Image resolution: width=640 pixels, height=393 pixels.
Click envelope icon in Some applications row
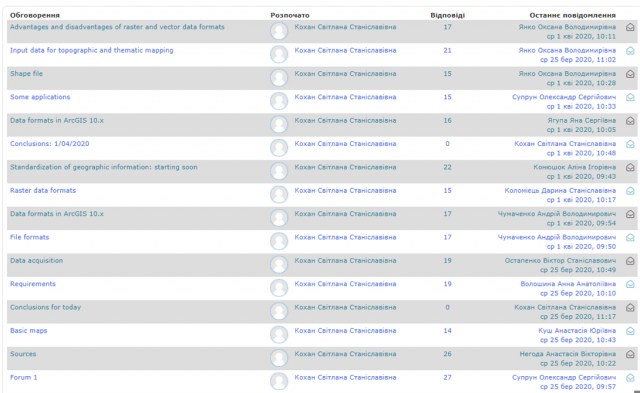click(630, 97)
